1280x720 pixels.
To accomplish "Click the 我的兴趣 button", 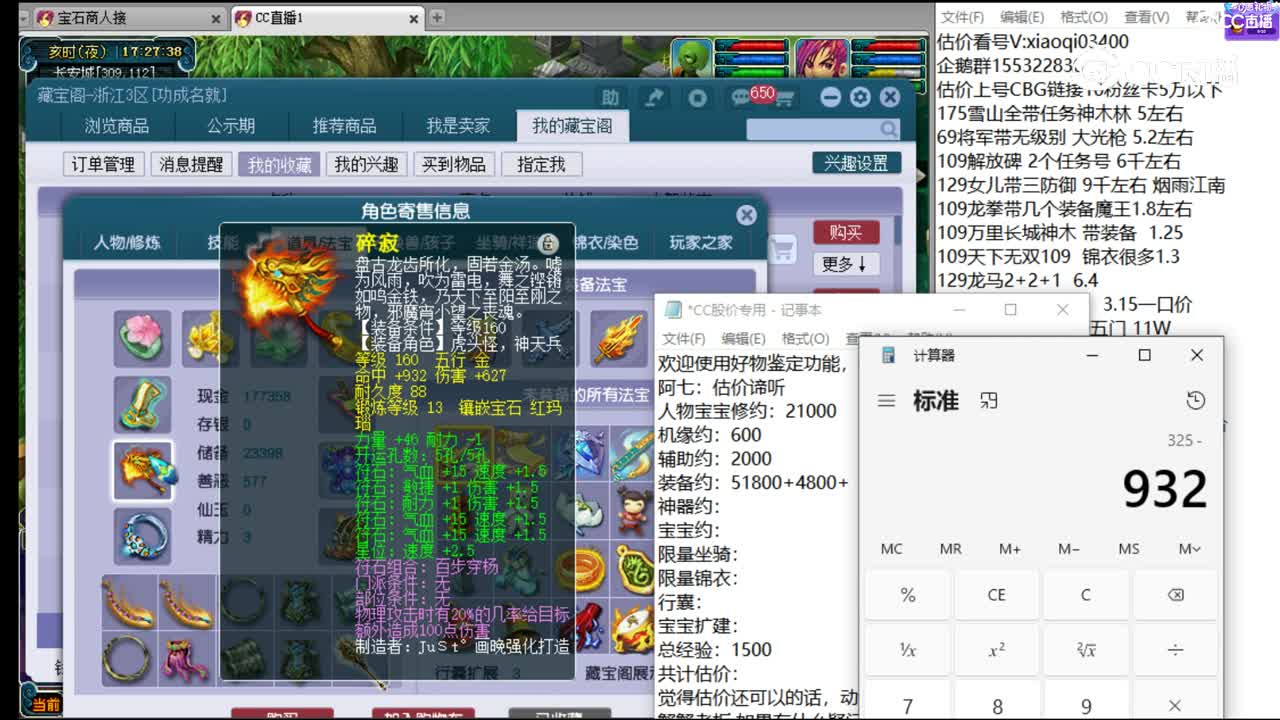I will point(366,165).
